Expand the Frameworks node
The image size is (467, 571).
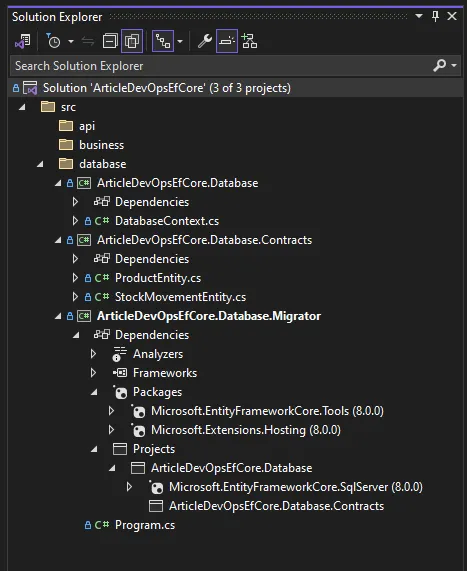pos(93,373)
